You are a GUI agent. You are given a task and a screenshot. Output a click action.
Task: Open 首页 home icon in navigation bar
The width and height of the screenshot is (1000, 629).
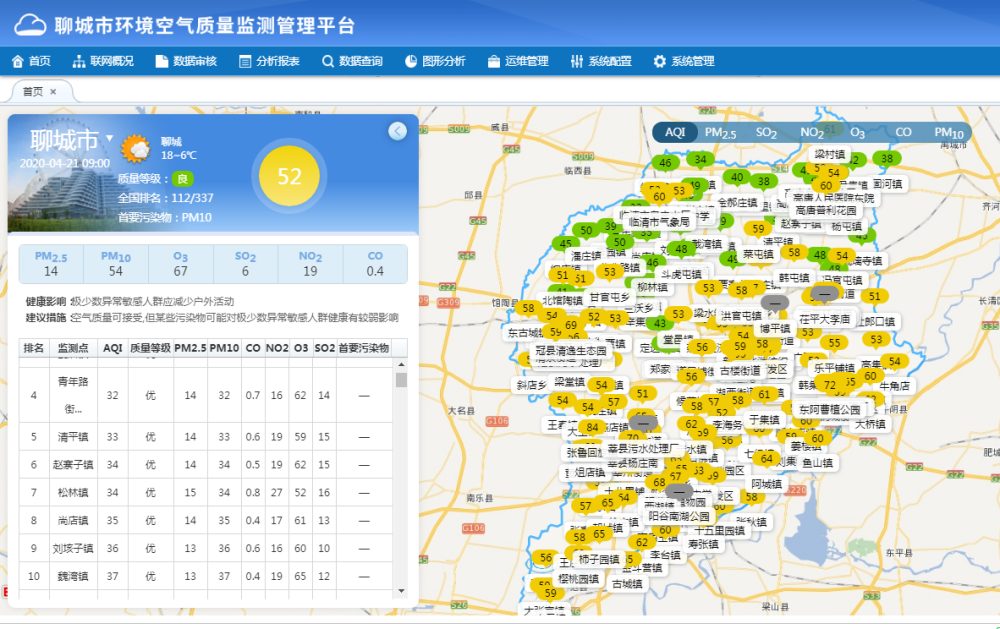18,61
